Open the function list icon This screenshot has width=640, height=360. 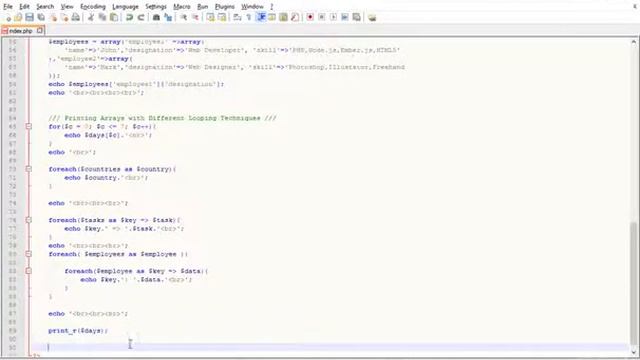pos(295,17)
